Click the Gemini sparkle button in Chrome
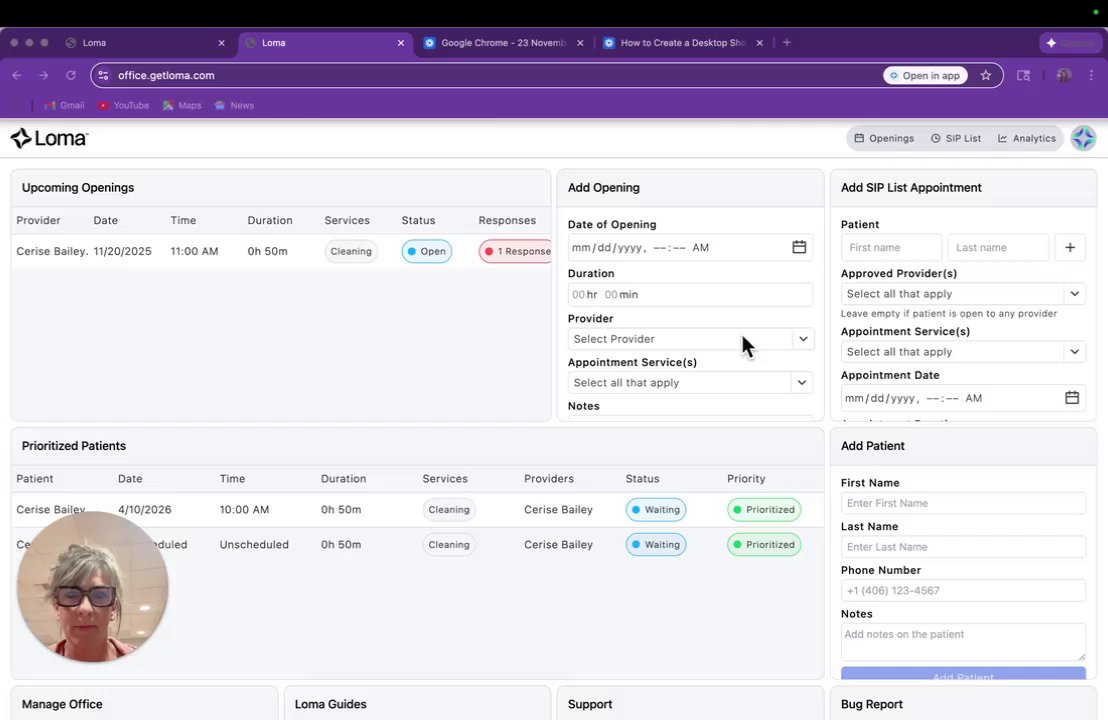 (1071, 43)
